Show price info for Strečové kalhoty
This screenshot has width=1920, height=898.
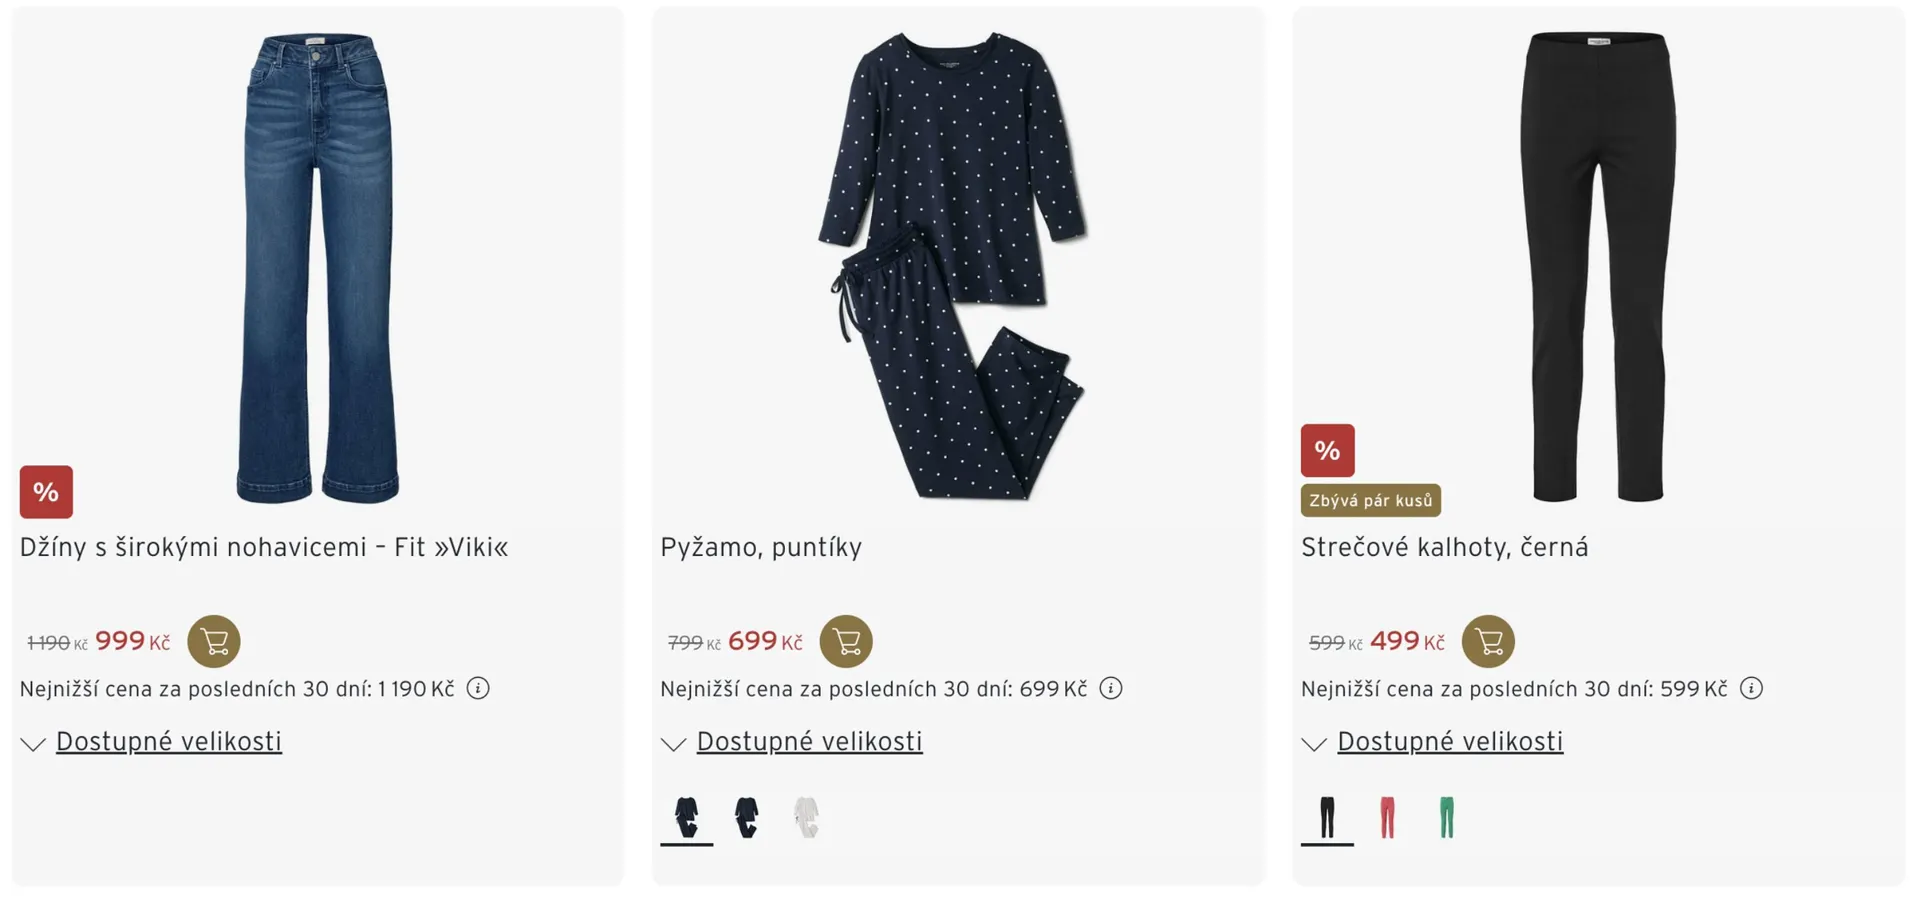click(x=1751, y=688)
